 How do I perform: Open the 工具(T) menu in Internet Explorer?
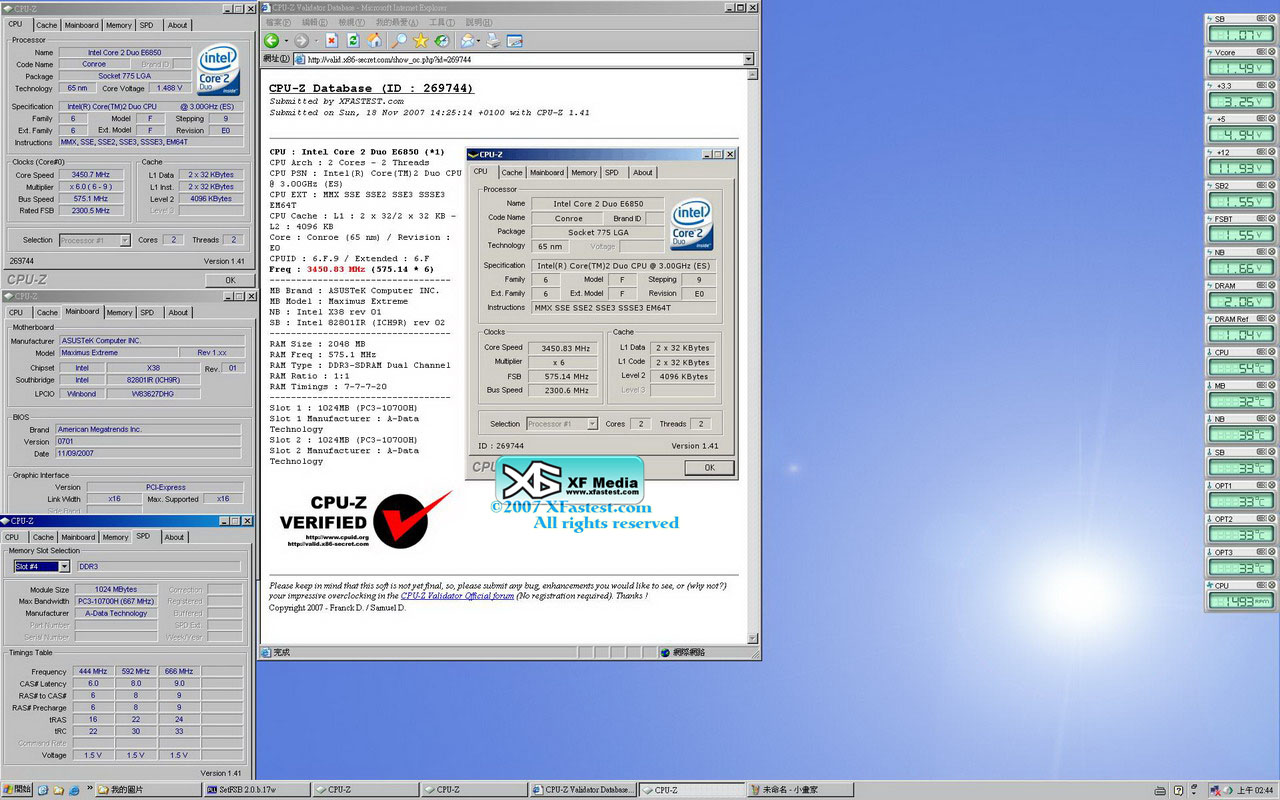pyautogui.click(x=442, y=22)
